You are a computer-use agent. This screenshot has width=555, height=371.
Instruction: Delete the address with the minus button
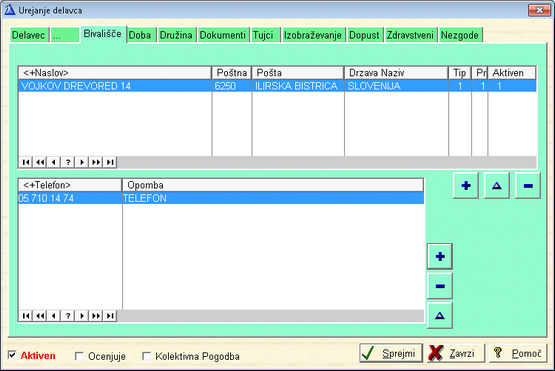click(x=528, y=186)
